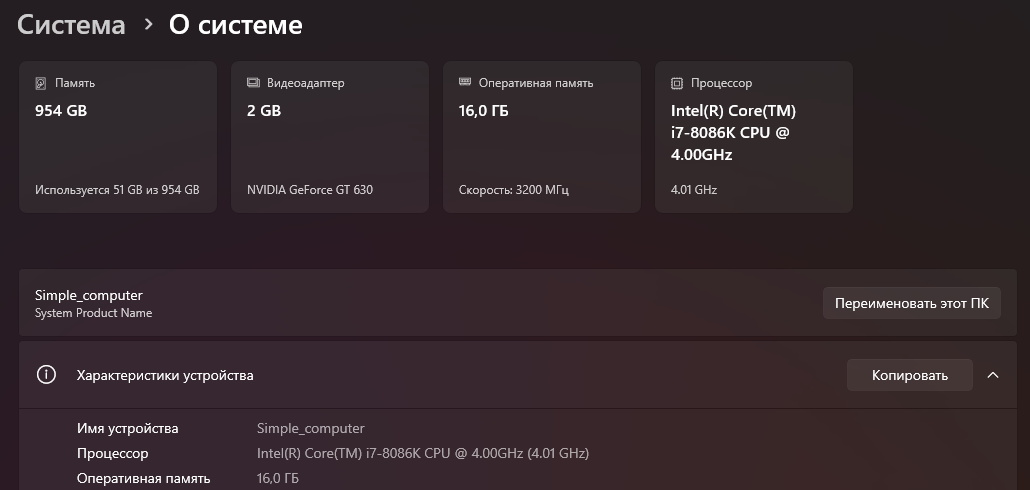This screenshot has height=490, width=1030.
Task: Click the Оперативная память 16,0 ГБ specs row
Action: pyautogui.click(x=518, y=478)
